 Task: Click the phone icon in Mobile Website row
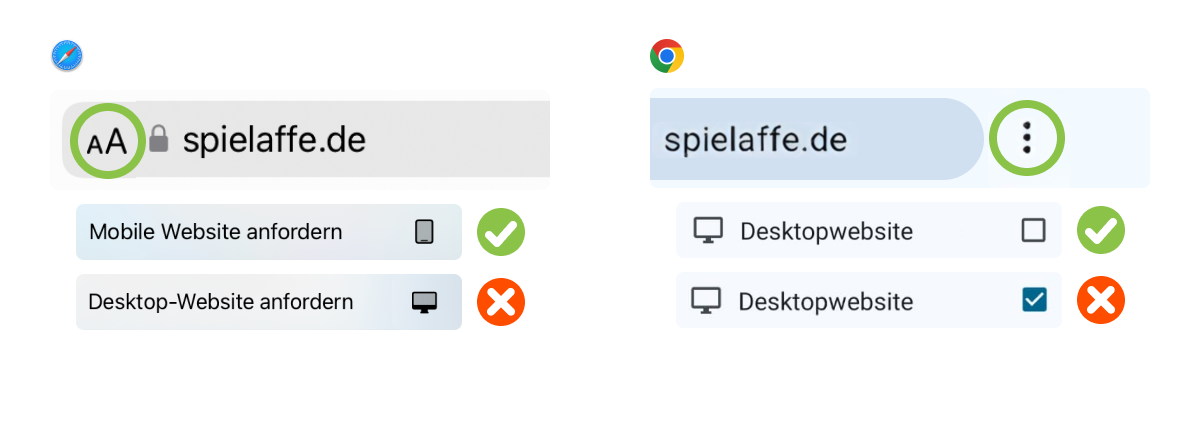[x=424, y=232]
